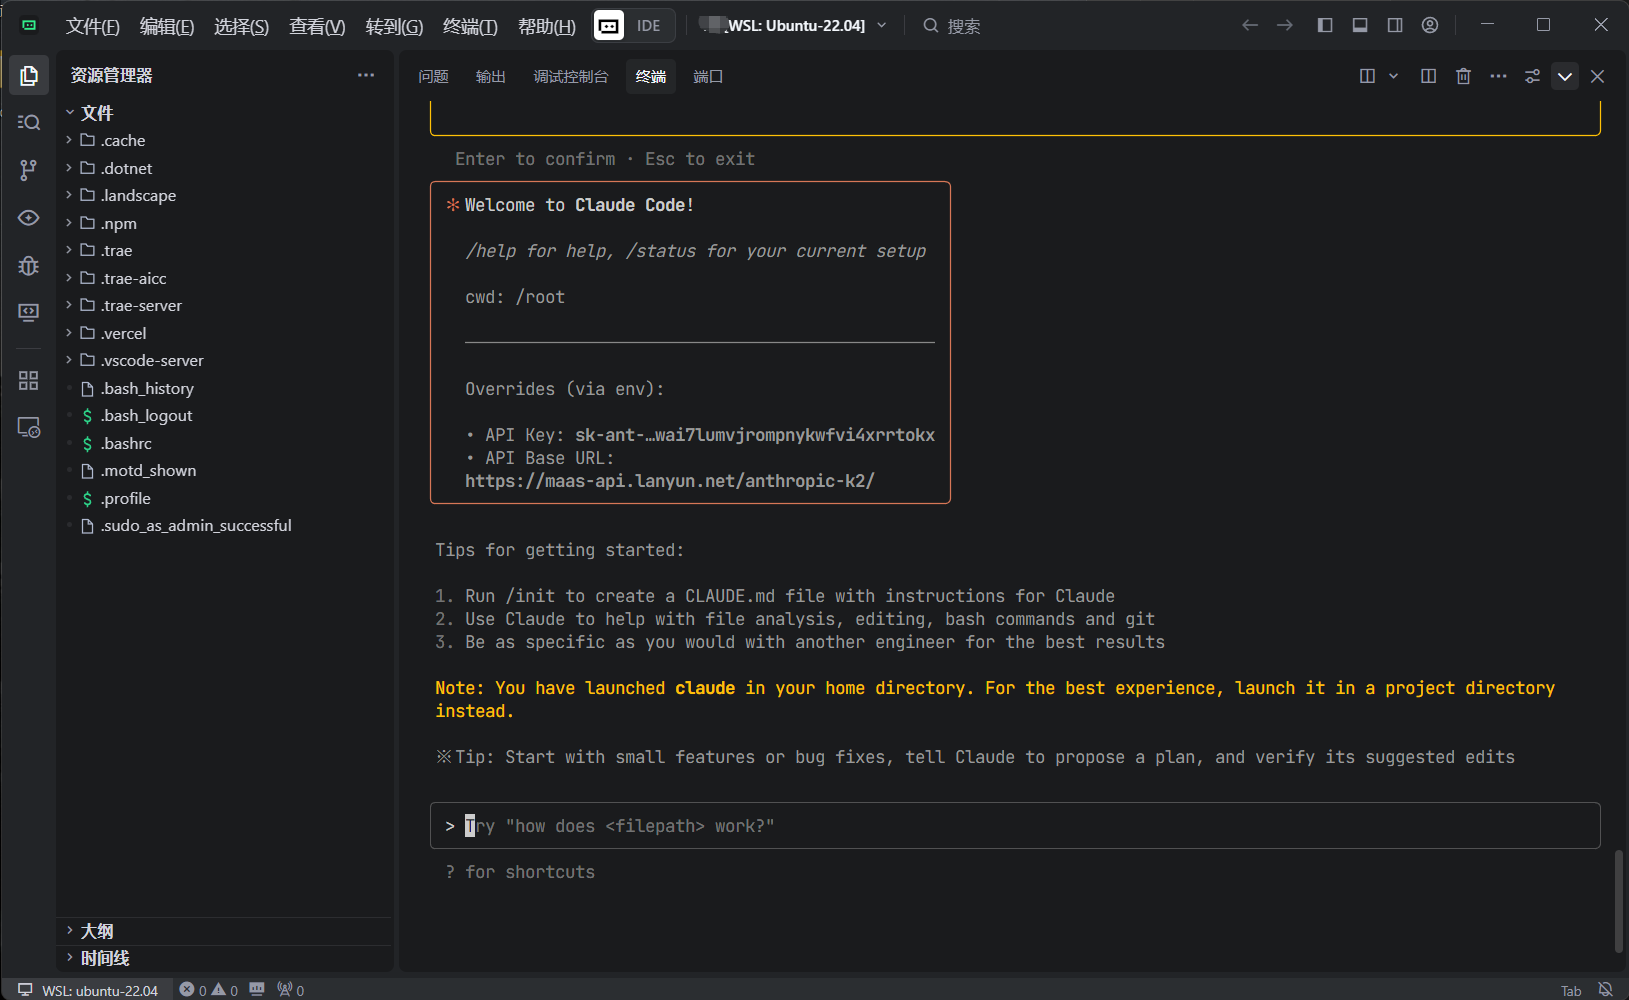
Task: Open the Extensions view icon
Action: tap(29, 381)
